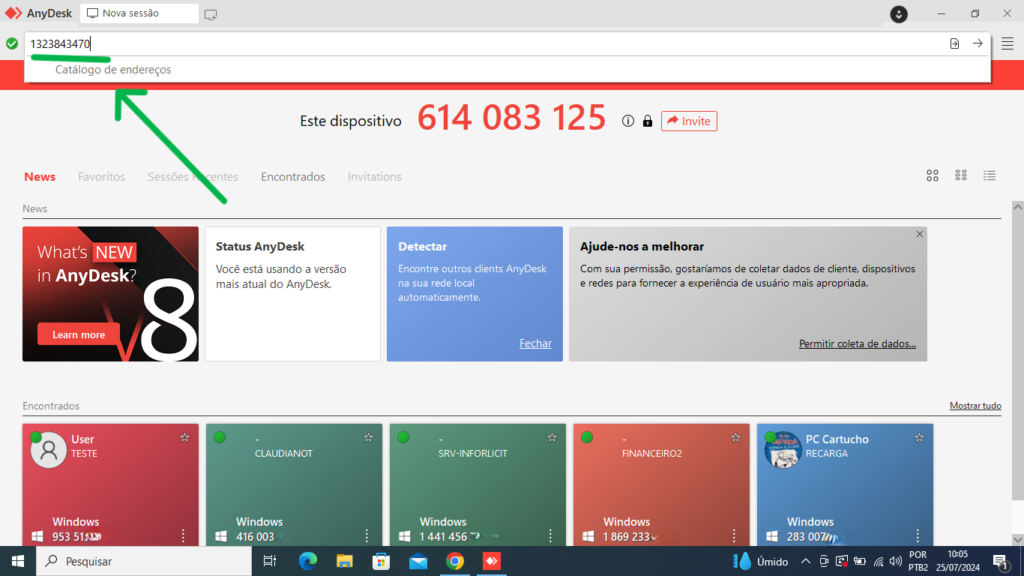Screen dimensions: 1024x576
Task: Favorite the FINANCEIRO2 device star
Action: click(x=735, y=438)
